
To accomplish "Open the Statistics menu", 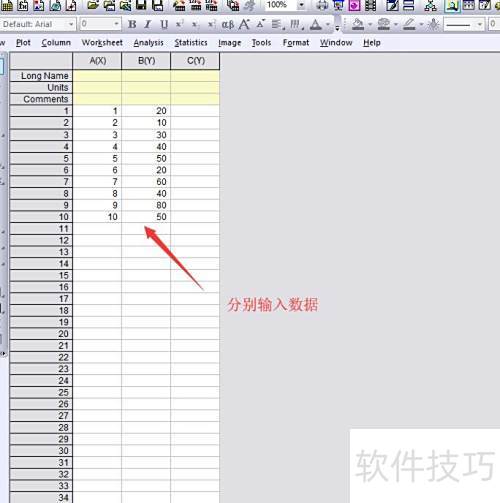I will click(x=191, y=43).
